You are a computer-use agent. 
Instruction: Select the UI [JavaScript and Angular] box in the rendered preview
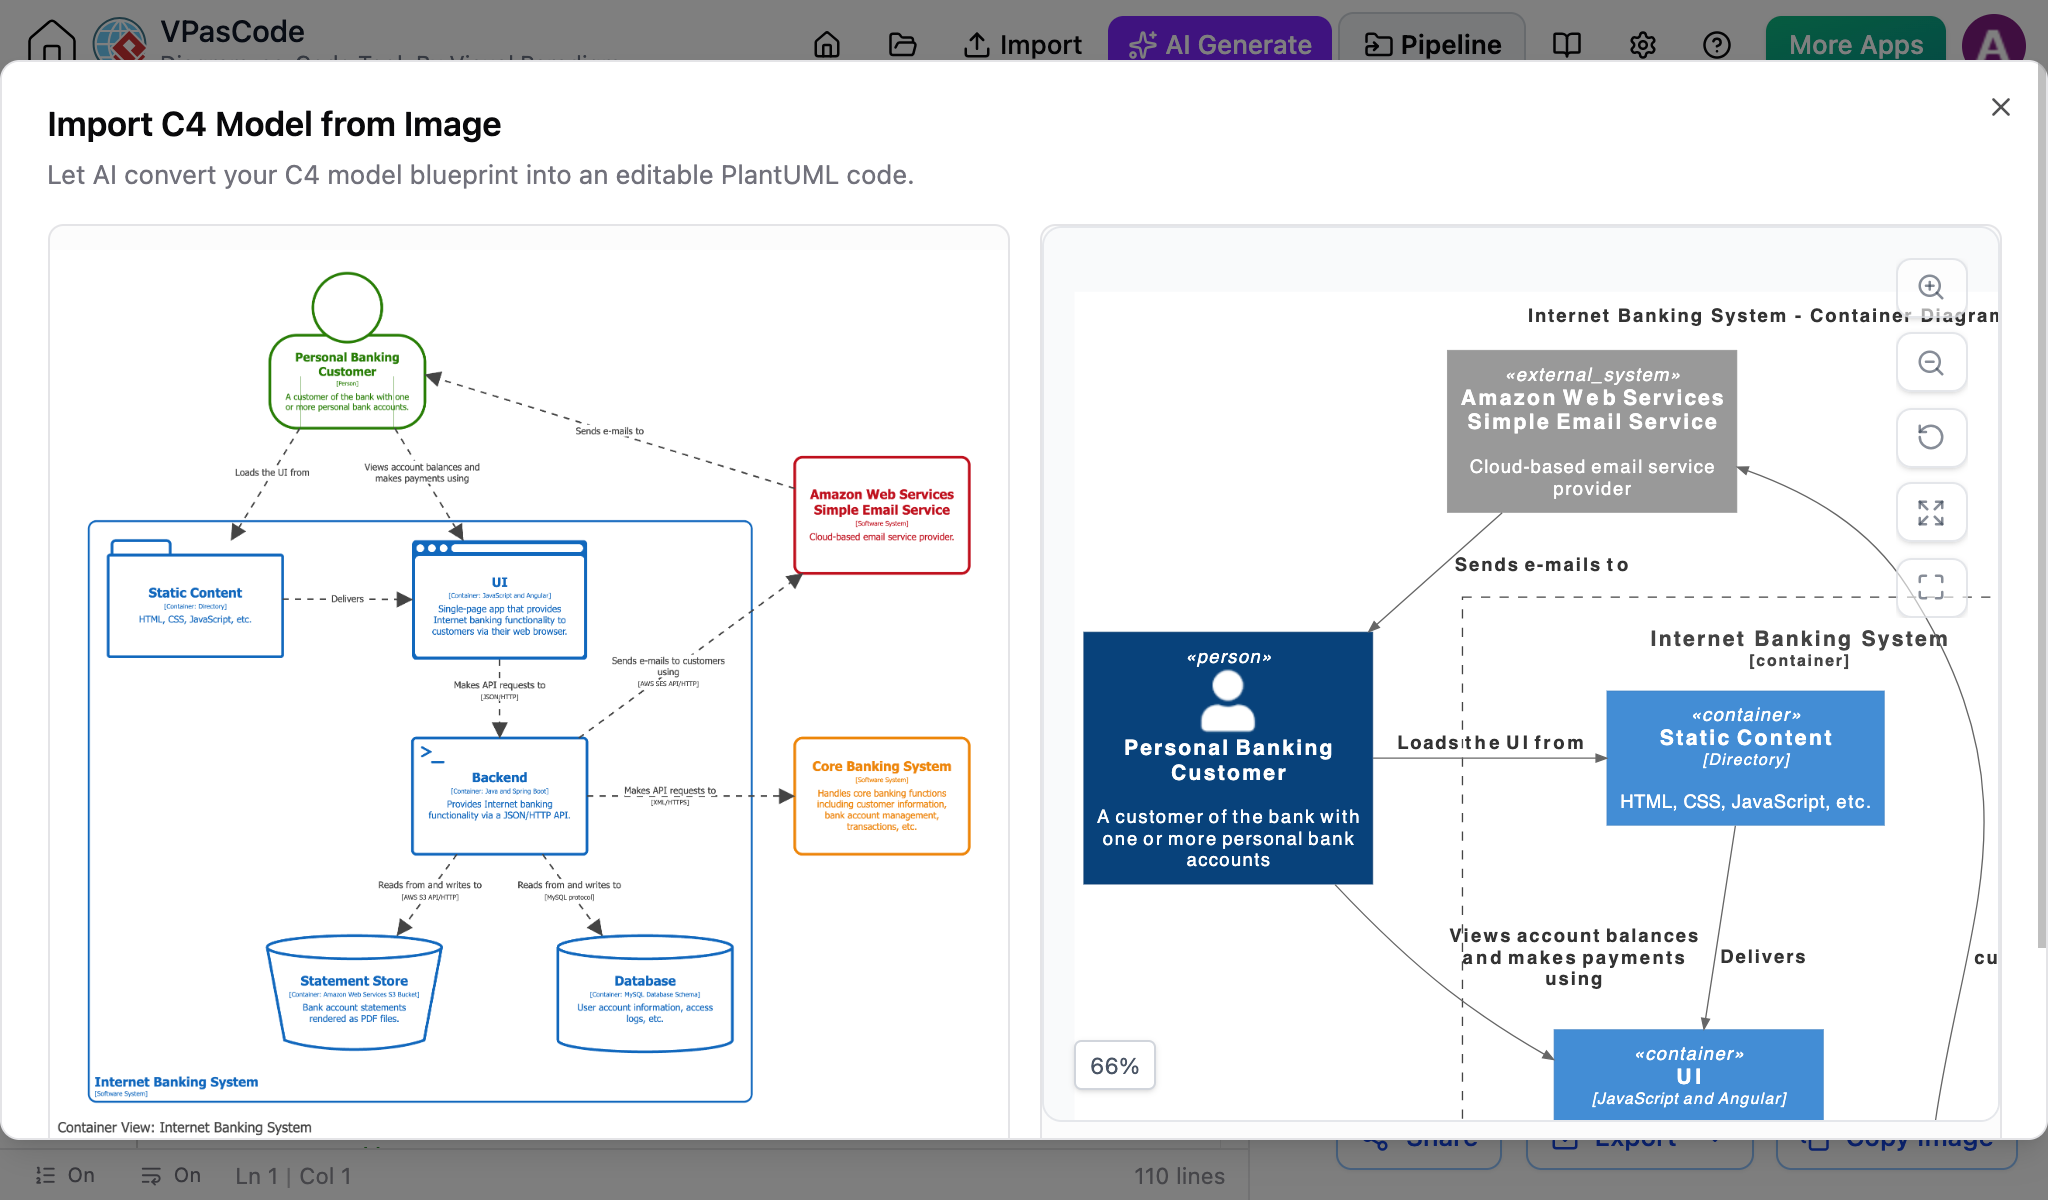pyautogui.click(x=1689, y=1075)
